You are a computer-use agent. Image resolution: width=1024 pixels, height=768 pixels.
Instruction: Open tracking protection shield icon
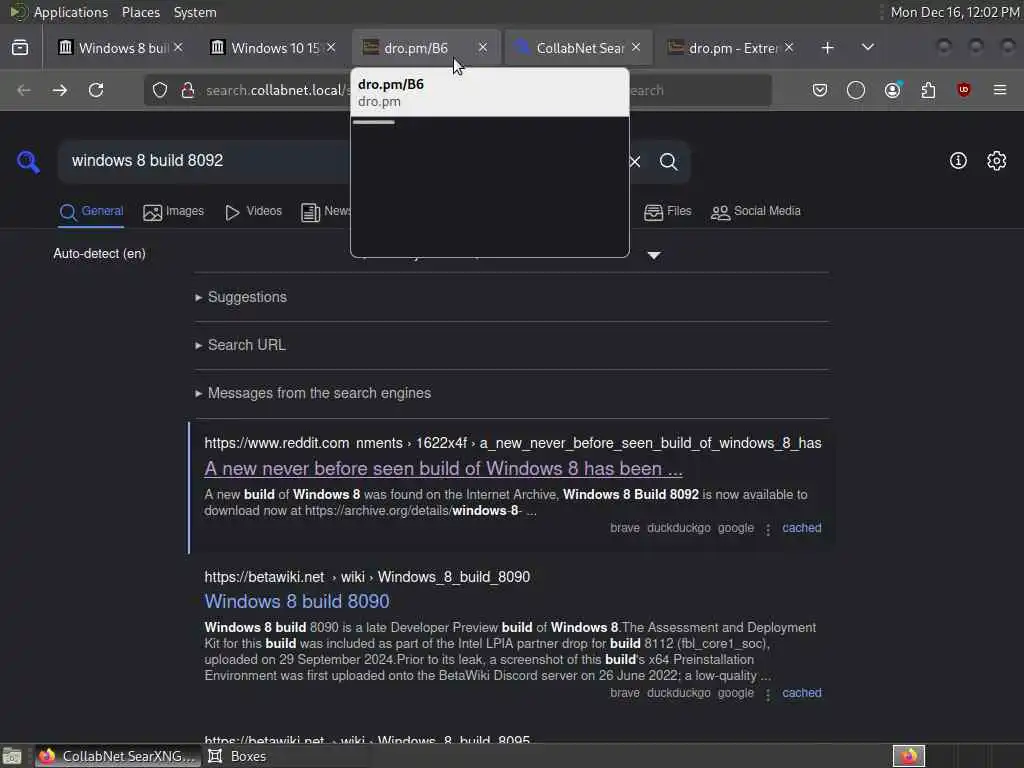coord(160,90)
